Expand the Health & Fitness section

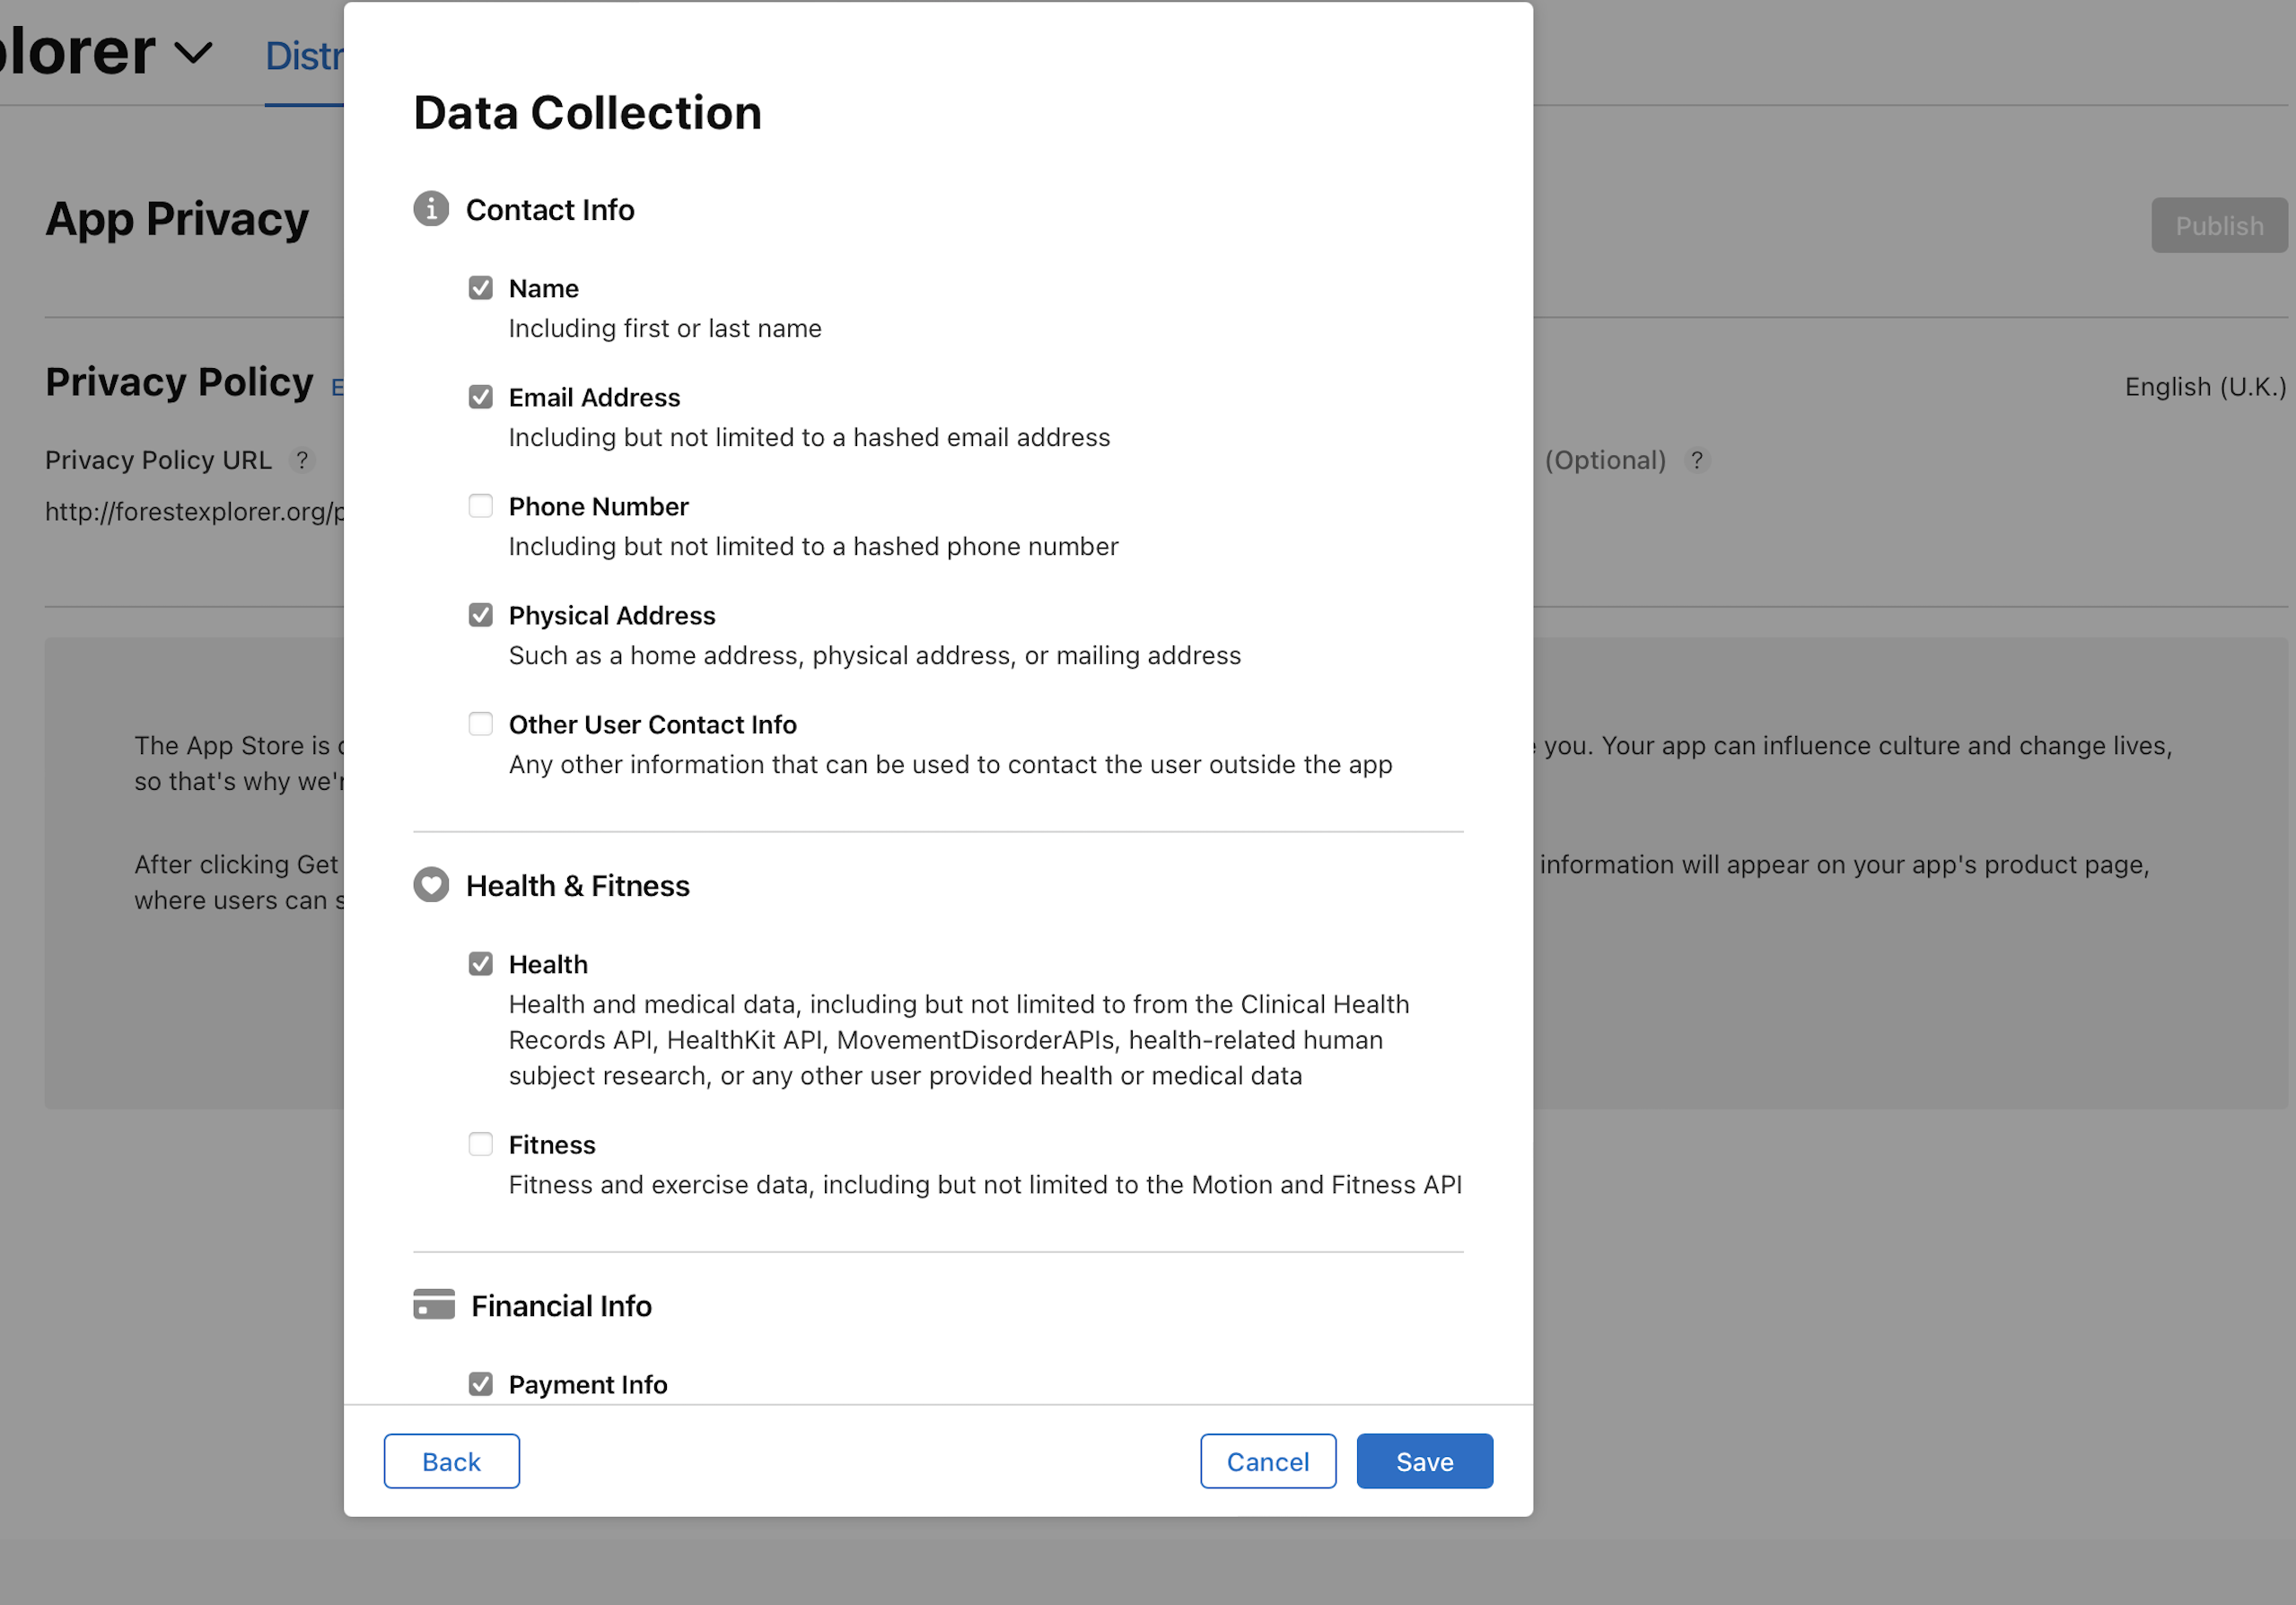click(x=577, y=886)
